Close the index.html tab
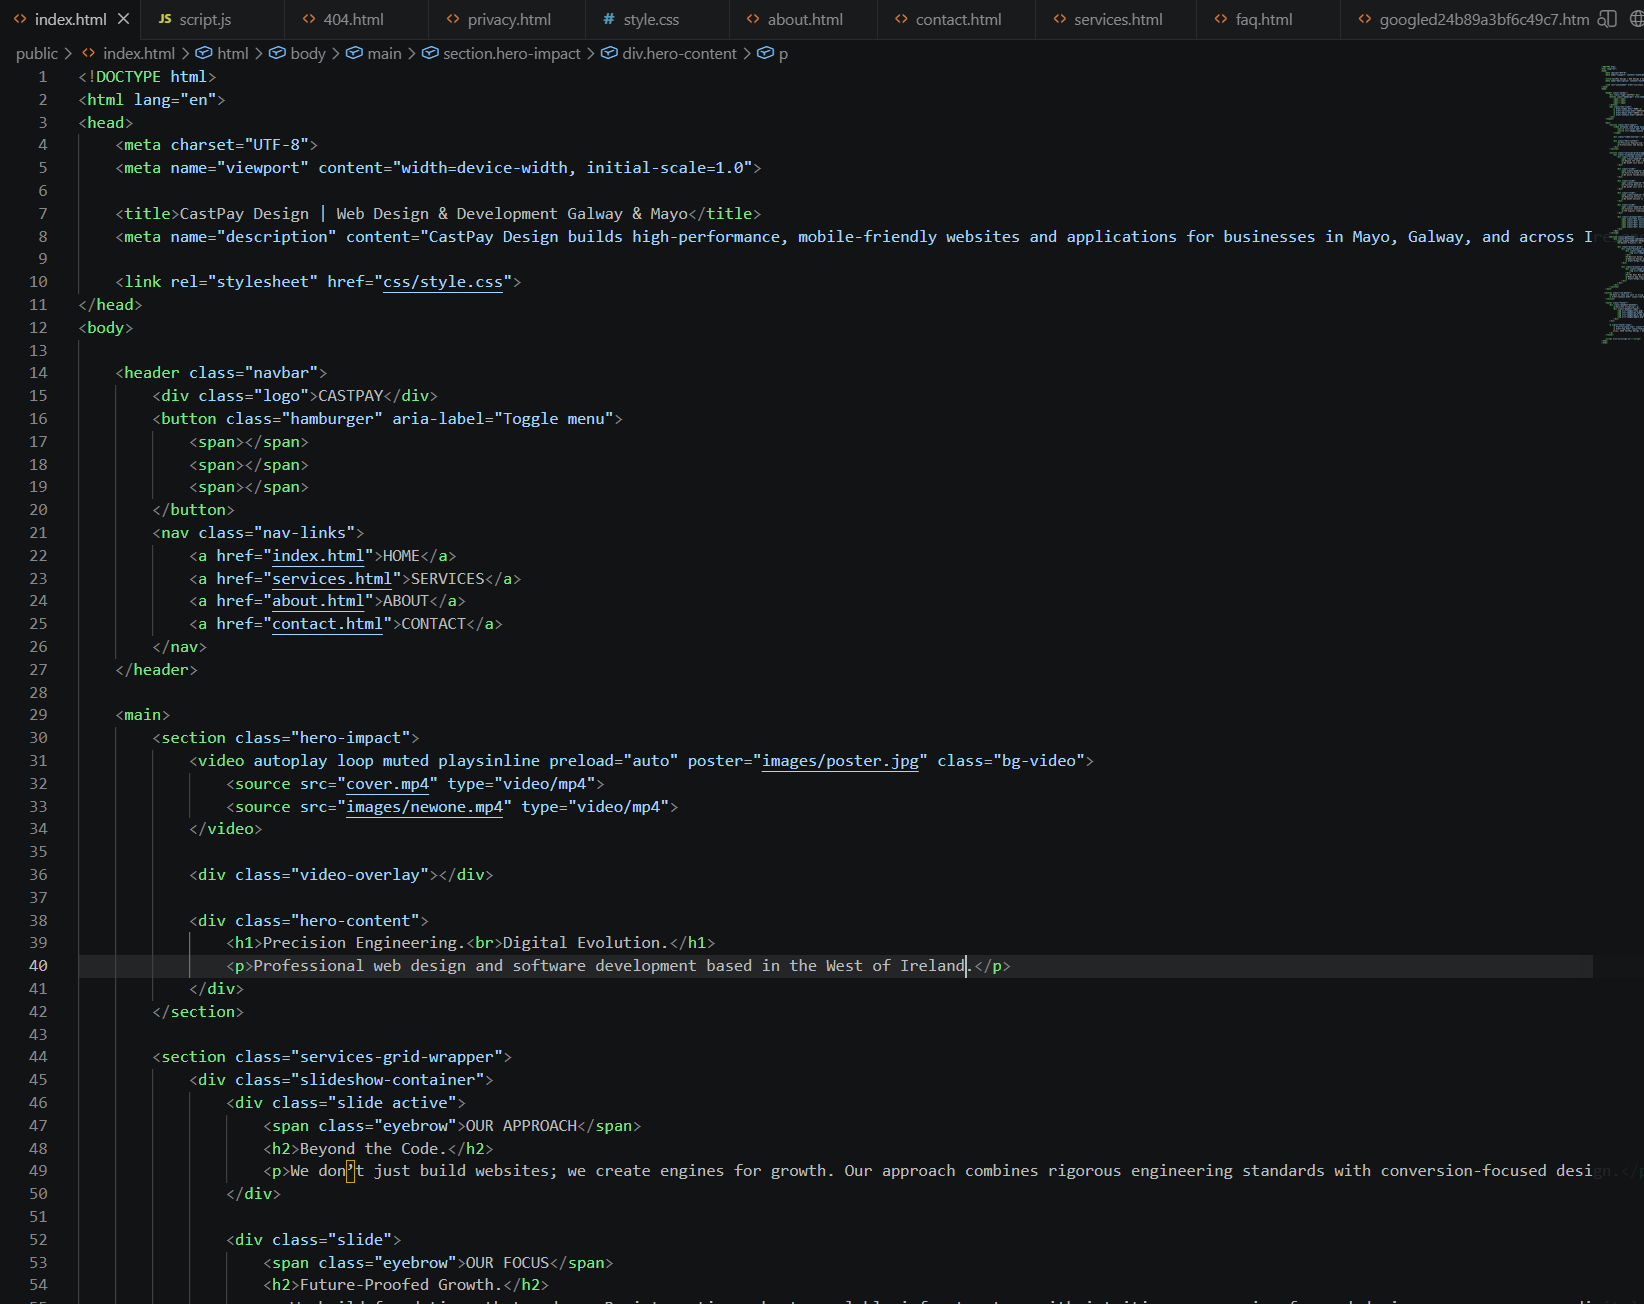Viewport: 1644px width, 1304px height. 123,19
